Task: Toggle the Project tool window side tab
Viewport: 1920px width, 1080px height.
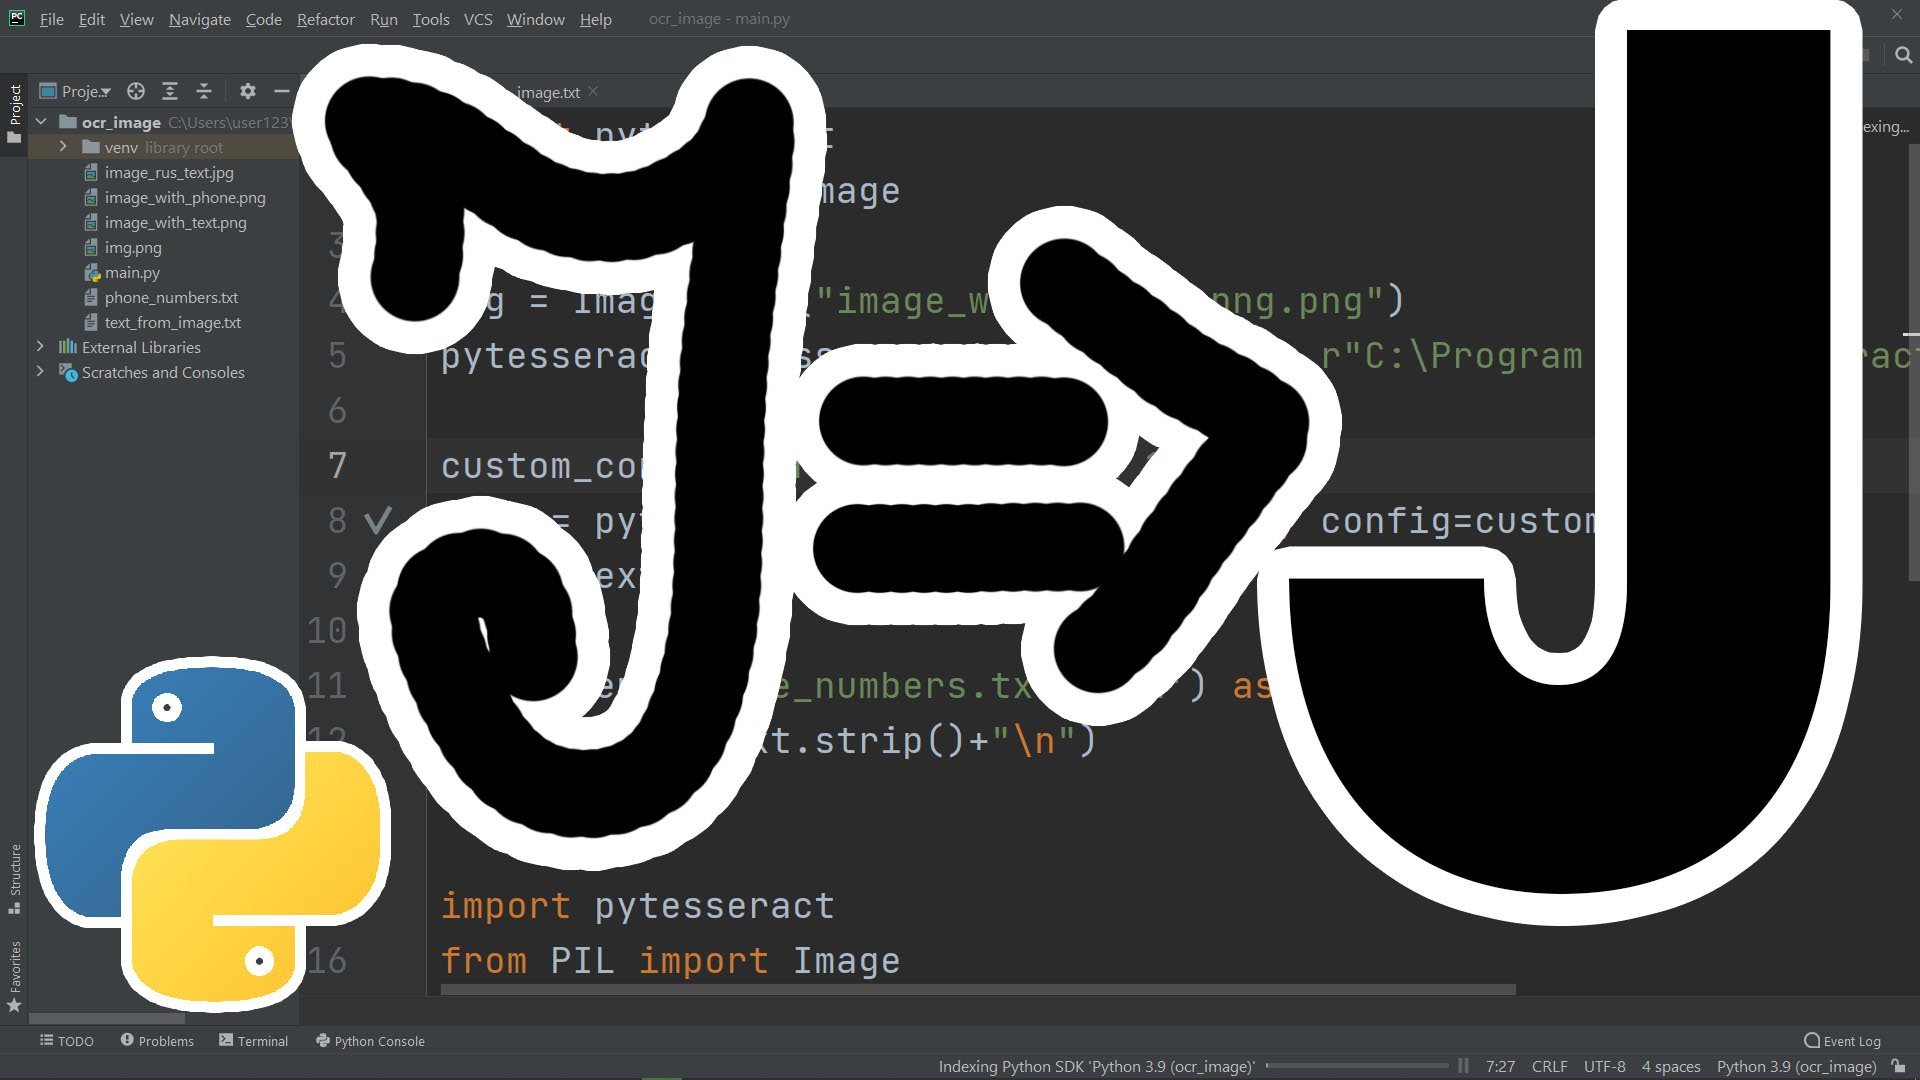Action: (x=15, y=112)
